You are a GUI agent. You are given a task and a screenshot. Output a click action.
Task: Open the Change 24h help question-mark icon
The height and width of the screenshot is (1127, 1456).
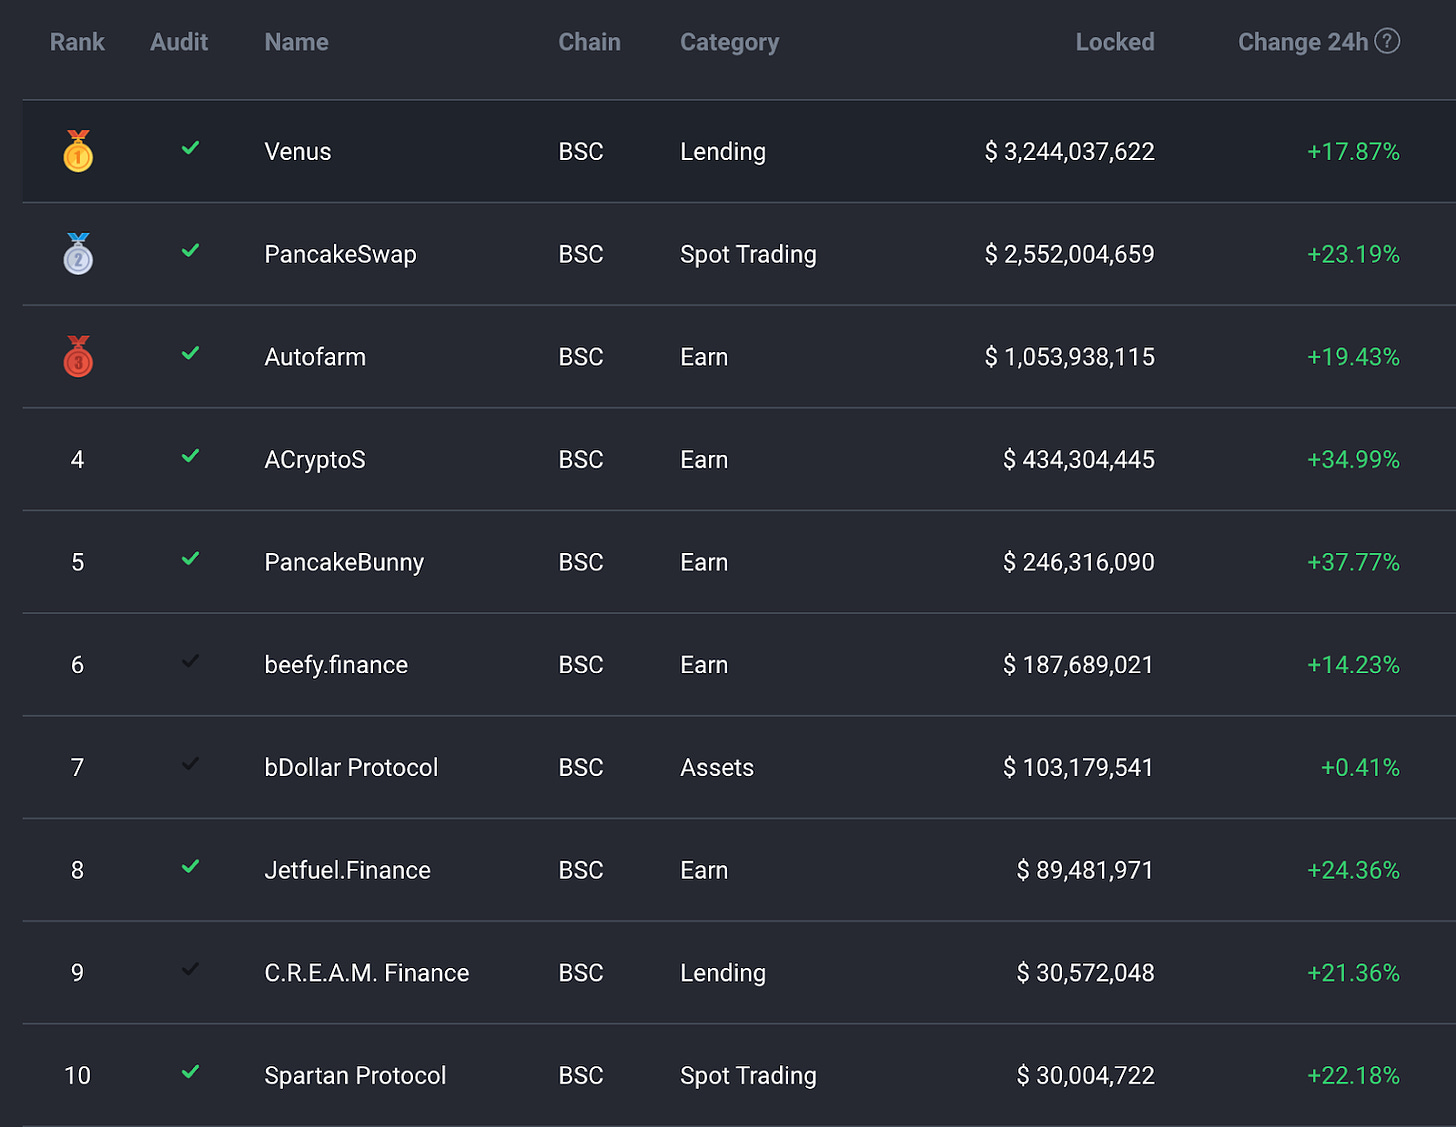[1387, 41]
